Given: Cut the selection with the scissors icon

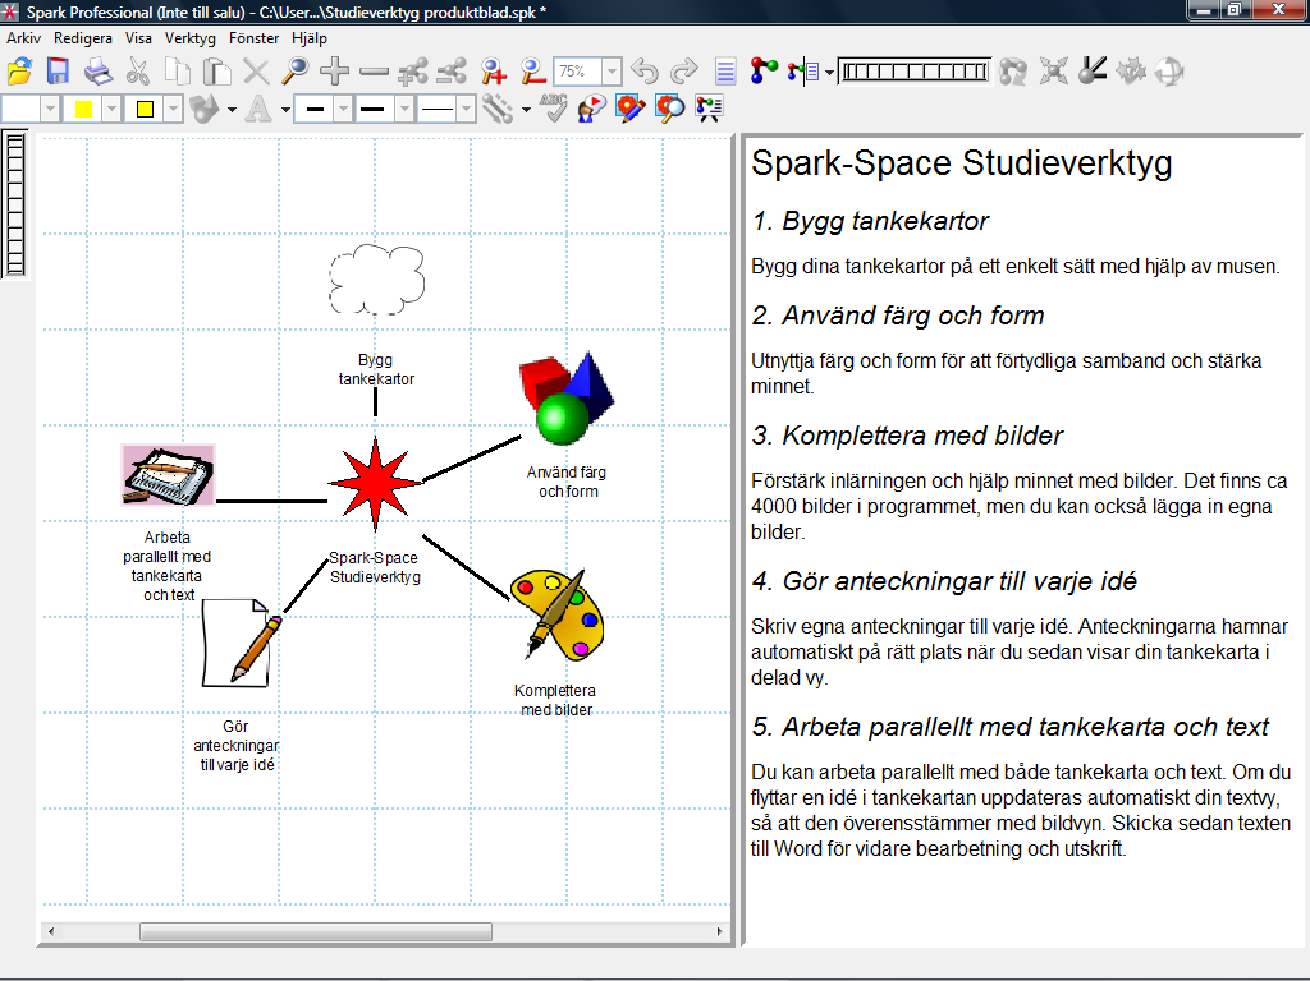Looking at the screenshot, I should [138, 71].
